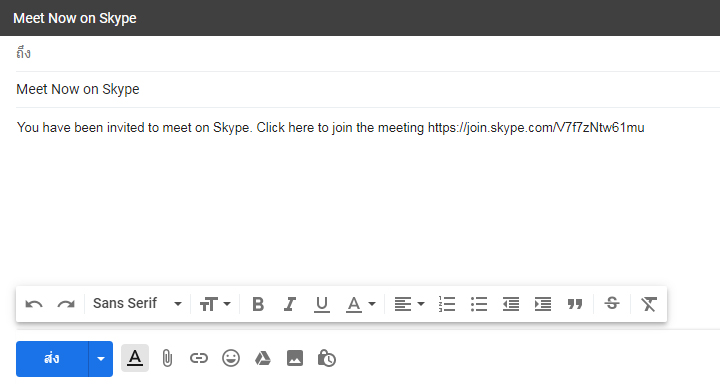The image size is (720, 386).
Task: Open the text alignment dropdown
Action: 410,304
